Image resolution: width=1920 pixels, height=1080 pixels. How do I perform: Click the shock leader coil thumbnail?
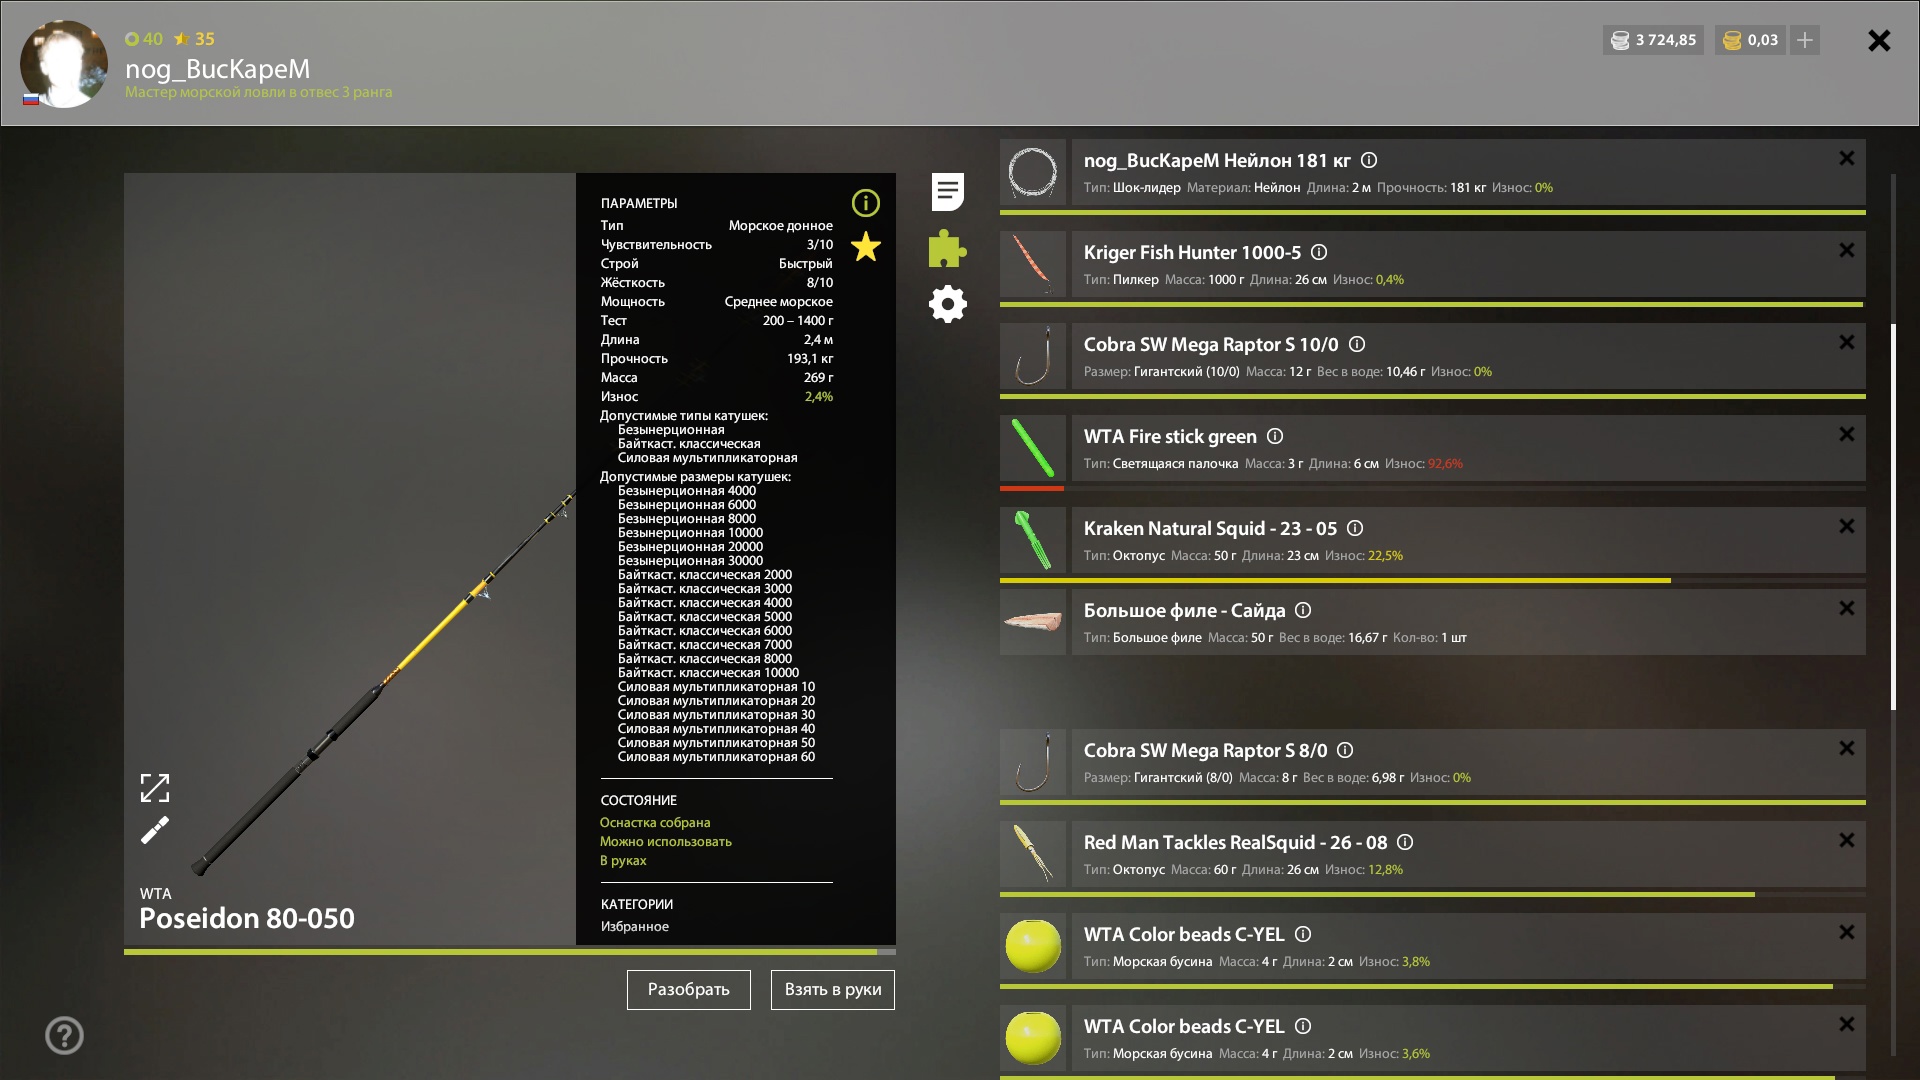(1033, 172)
